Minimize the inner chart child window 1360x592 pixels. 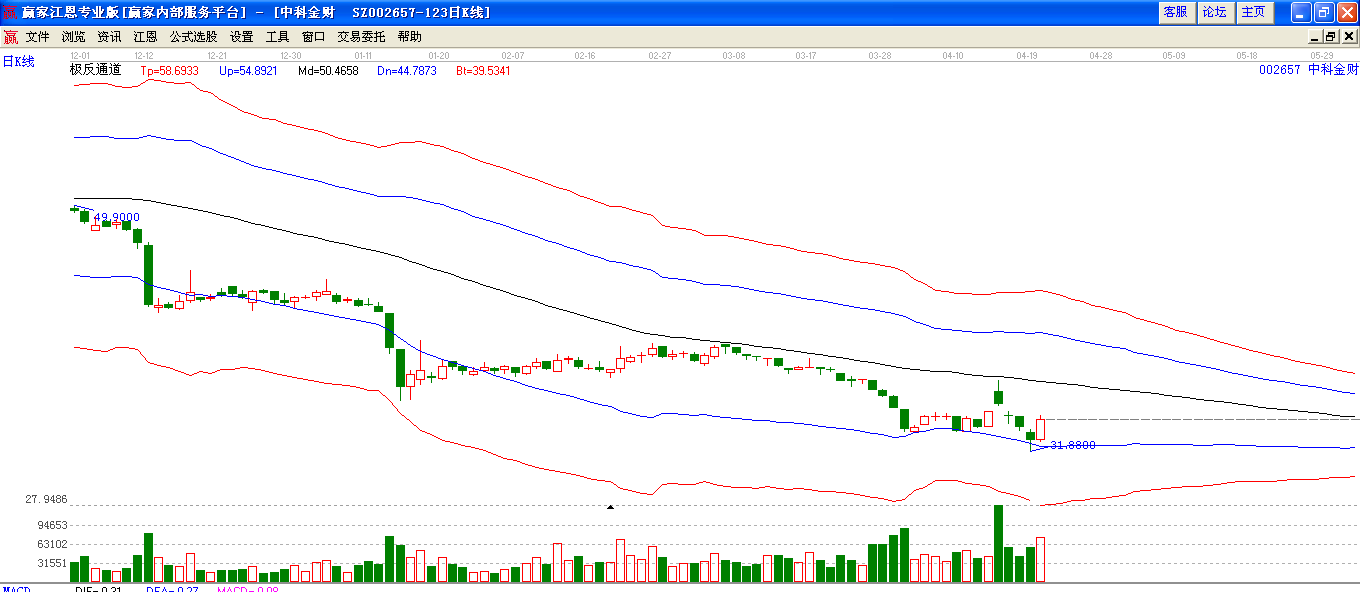1314,37
